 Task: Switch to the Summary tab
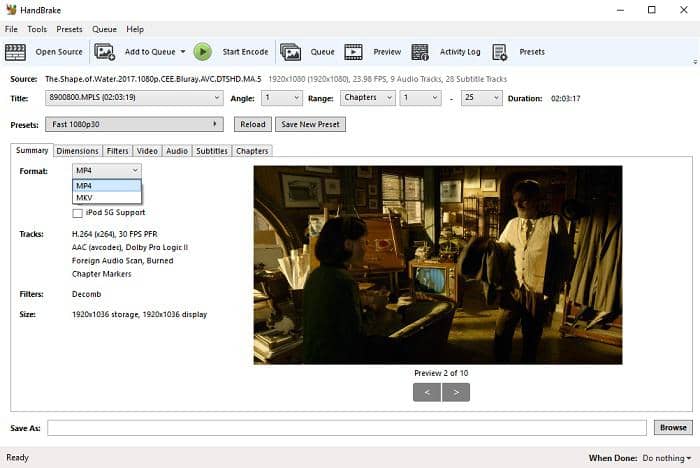(x=32, y=150)
